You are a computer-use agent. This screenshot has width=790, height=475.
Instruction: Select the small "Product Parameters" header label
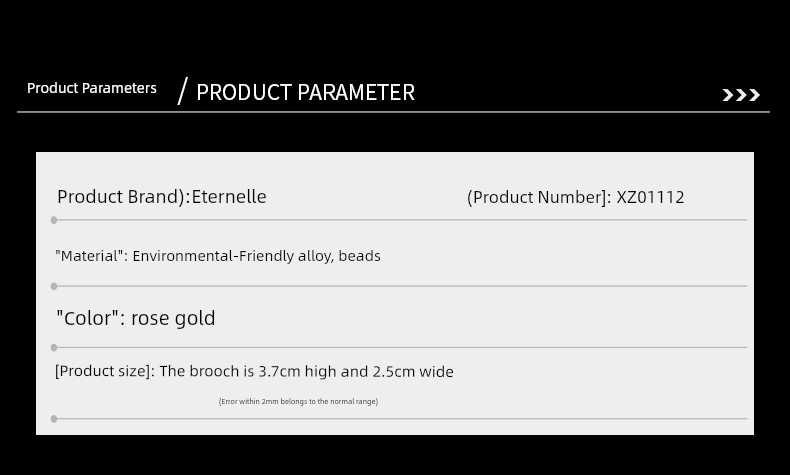[x=92, y=88]
